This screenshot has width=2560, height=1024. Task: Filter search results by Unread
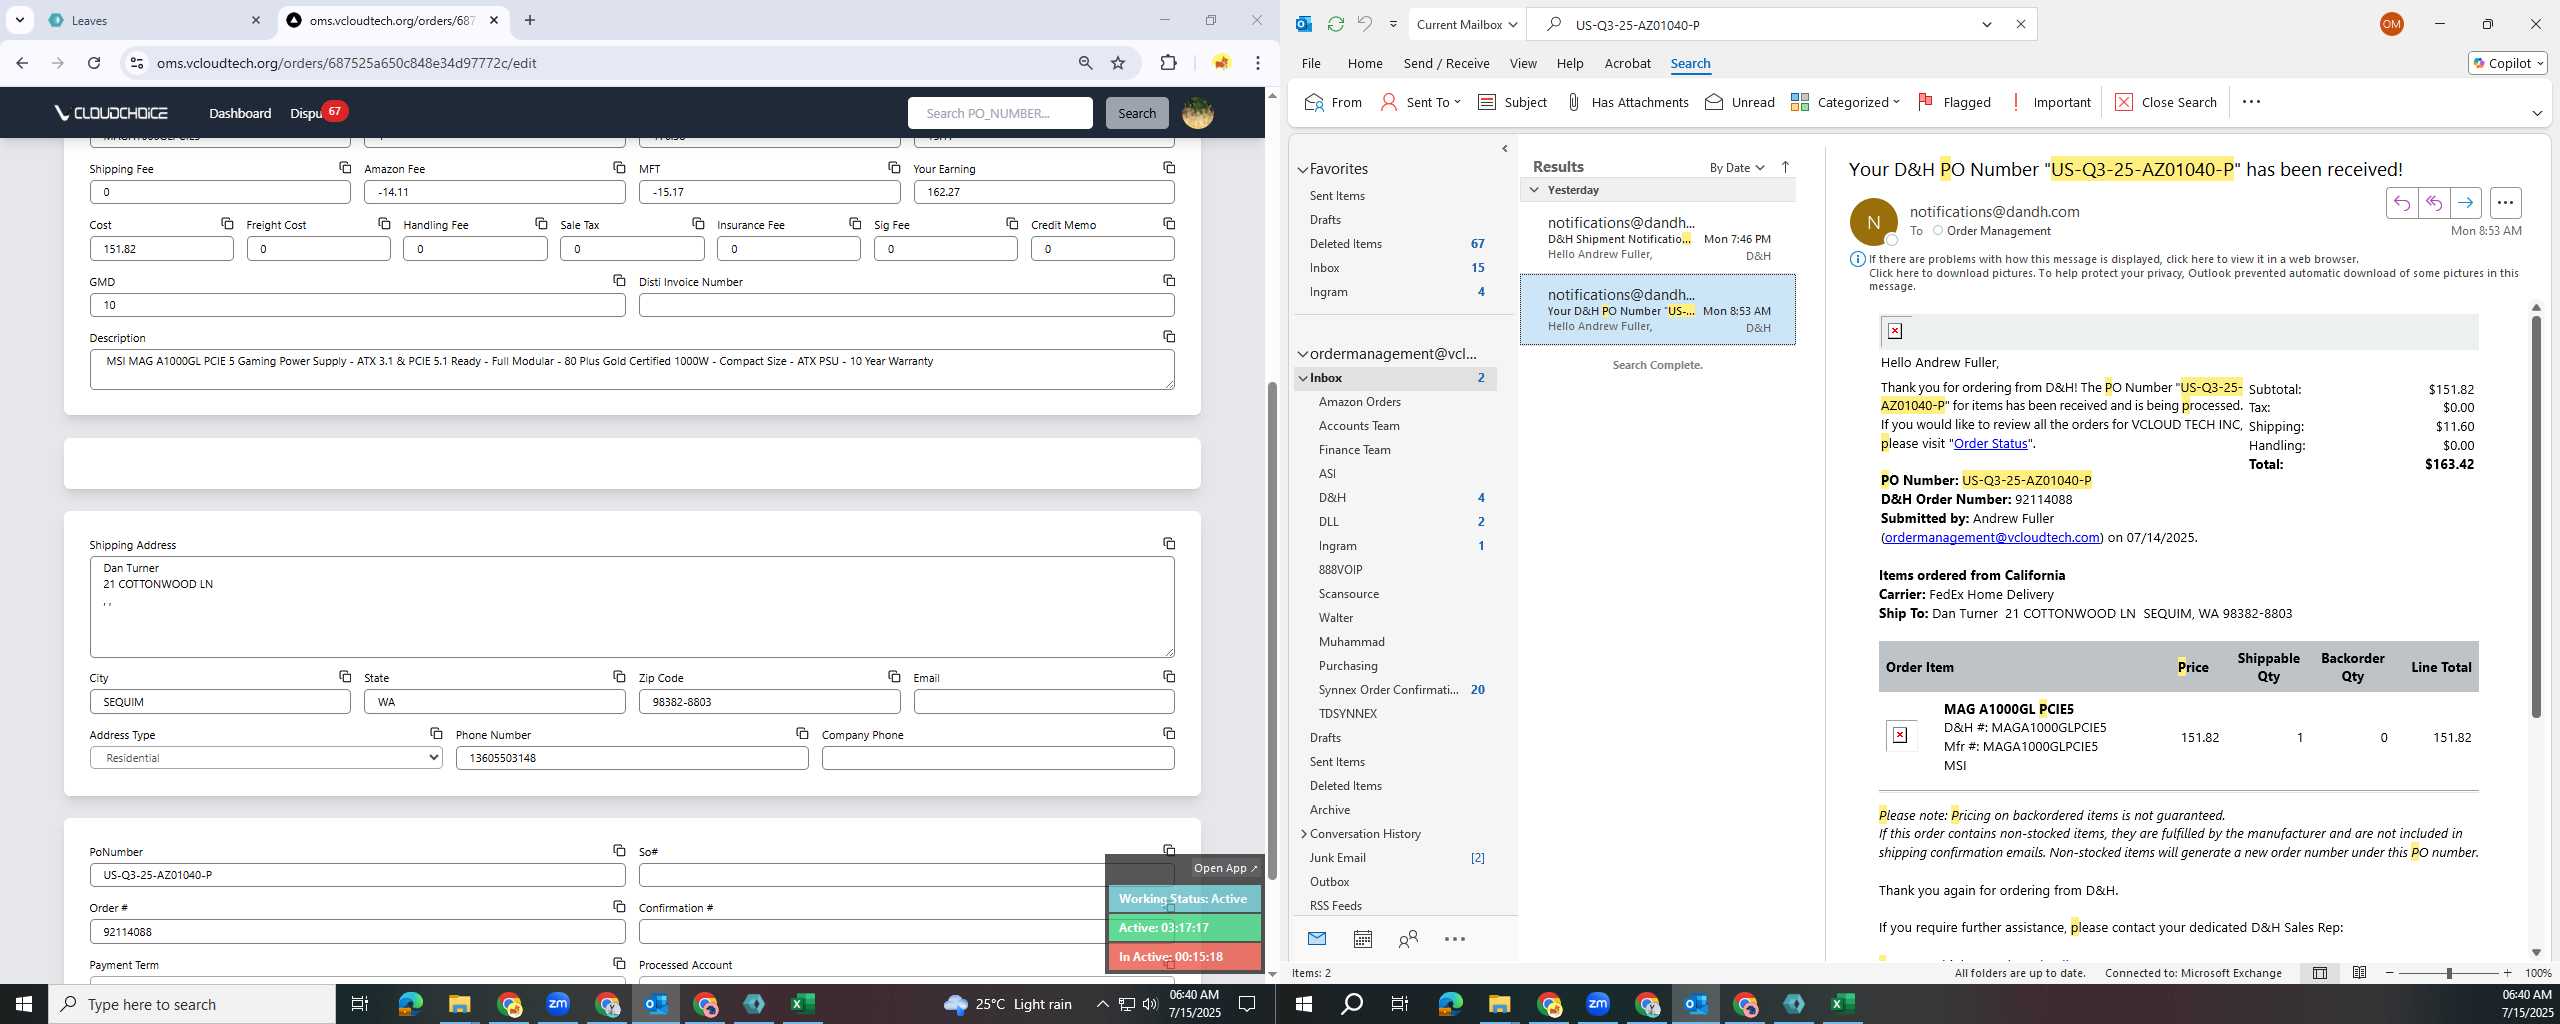(1739, 102)
